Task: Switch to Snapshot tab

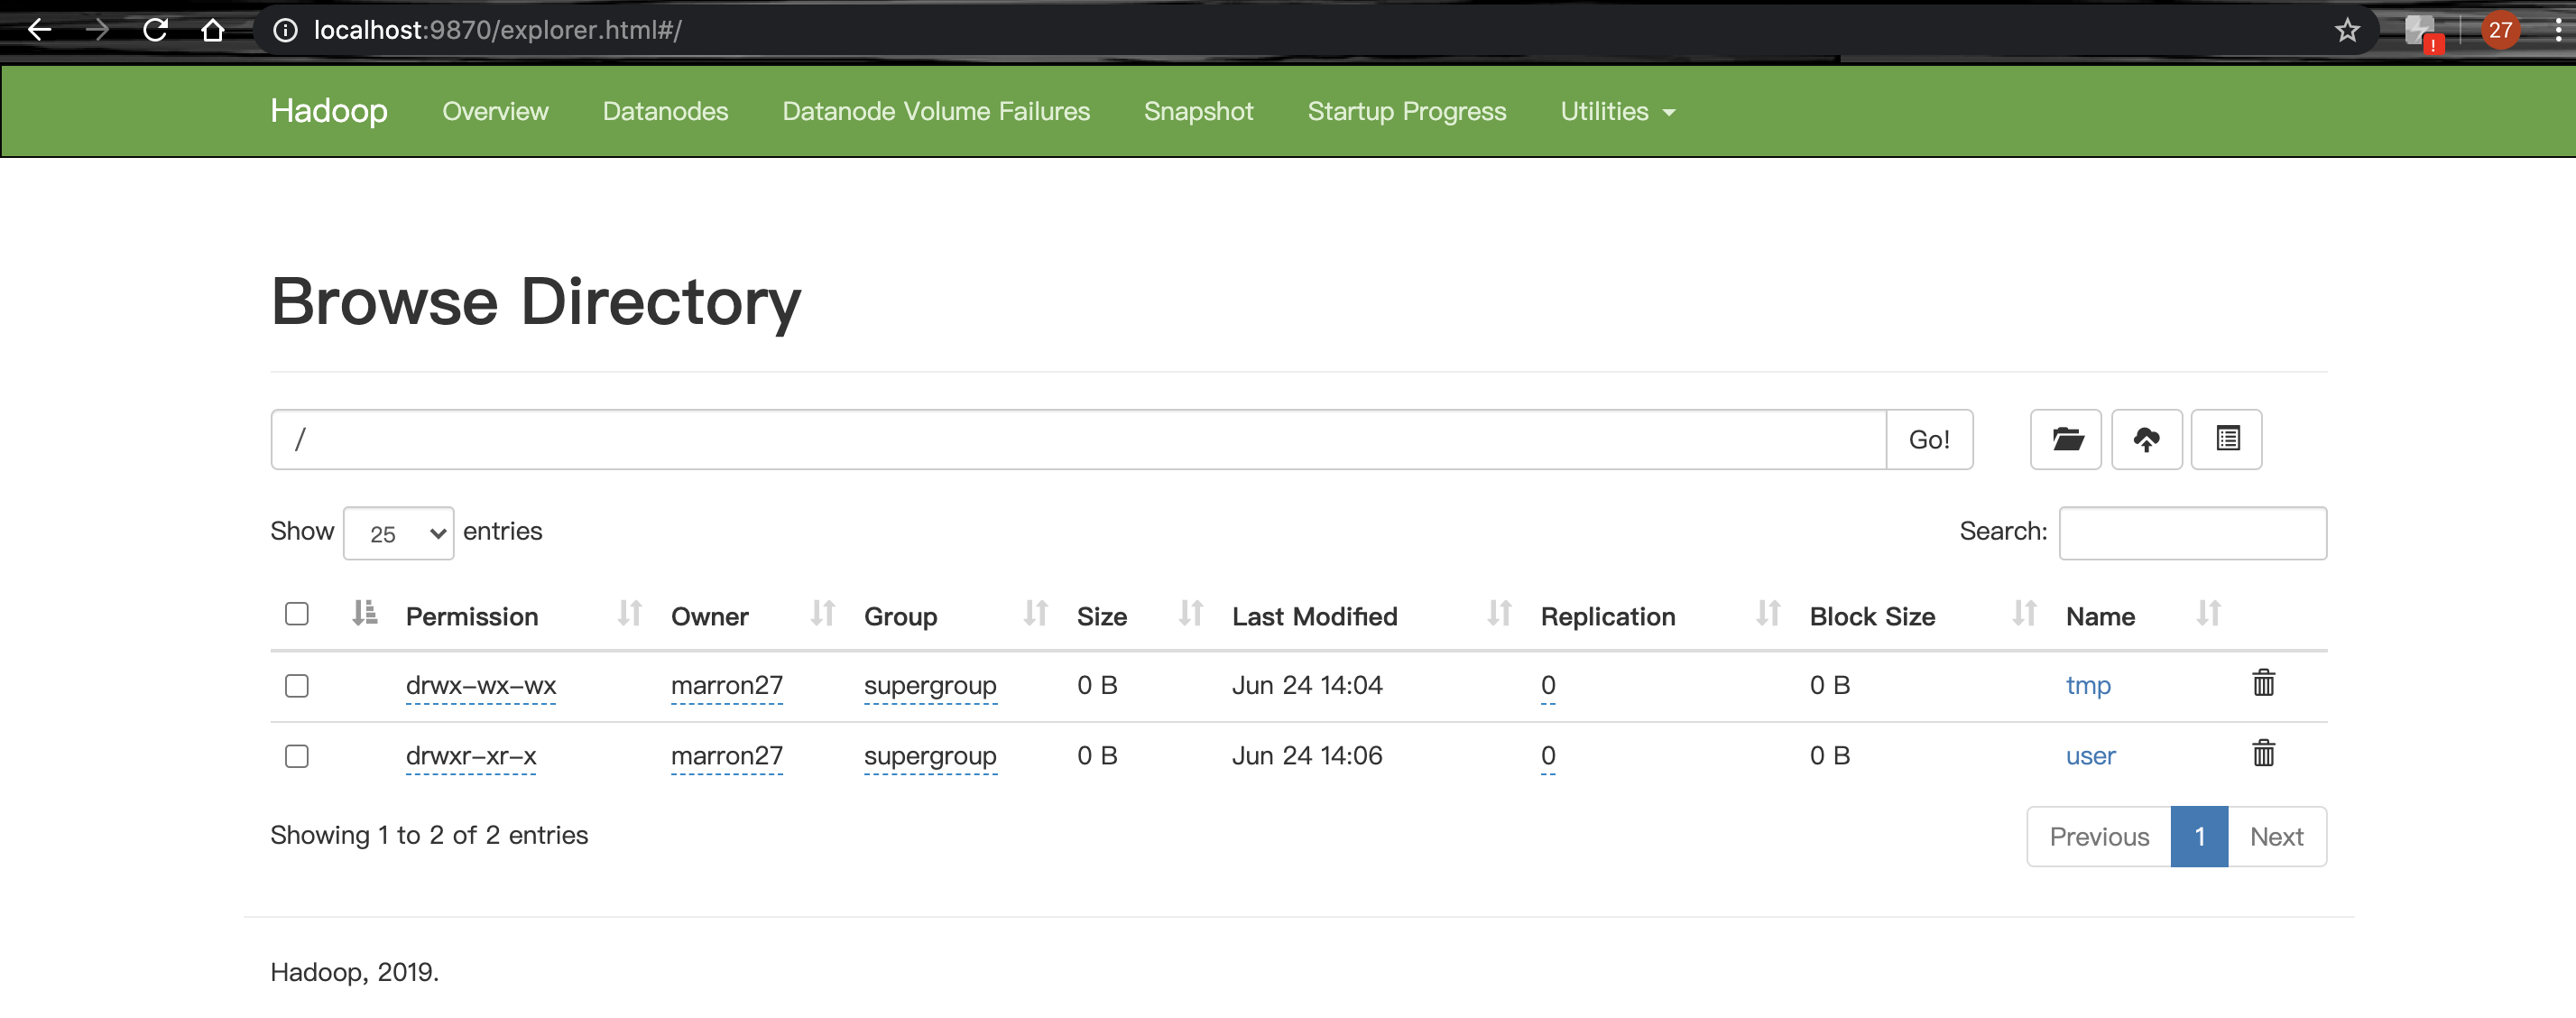Action: click(1199, 112)
